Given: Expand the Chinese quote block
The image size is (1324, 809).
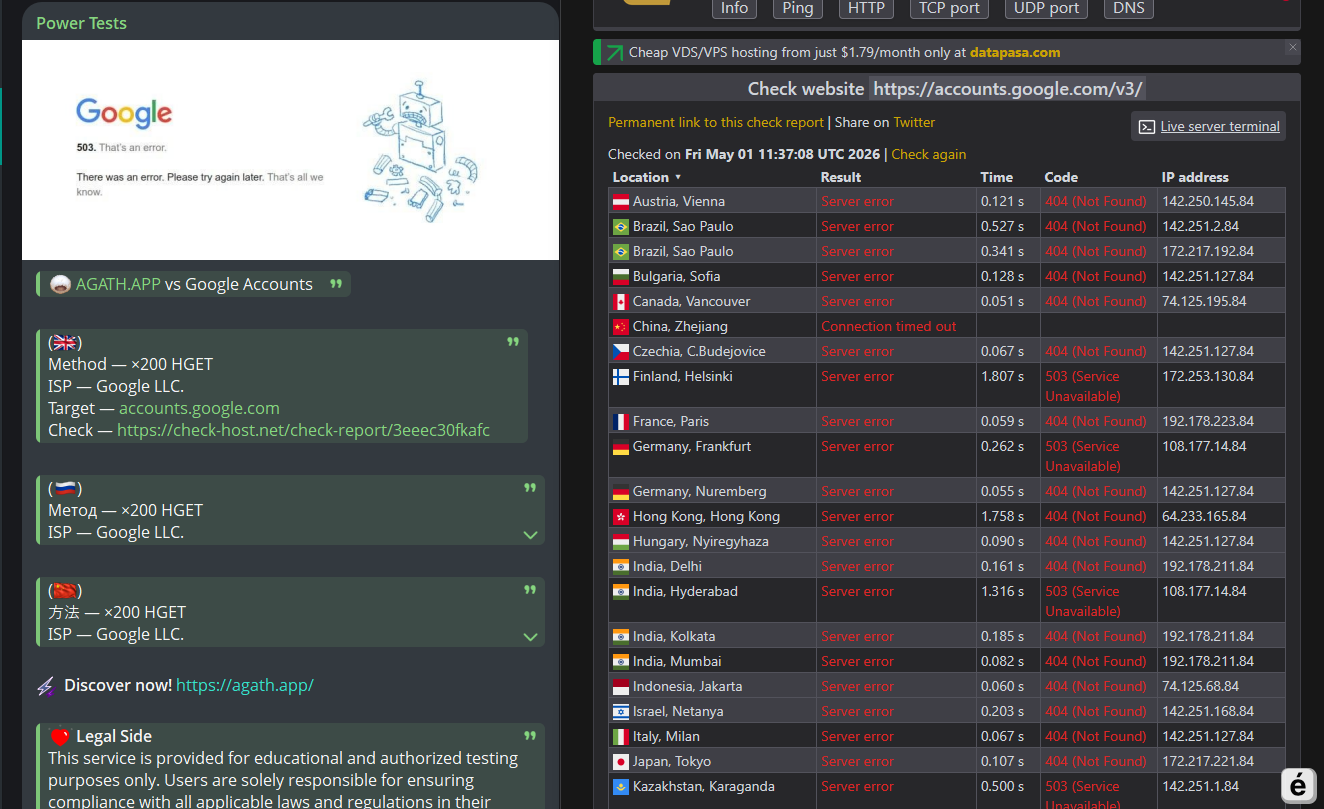Looking at the screenshot, I should click(x=531, y=637).
